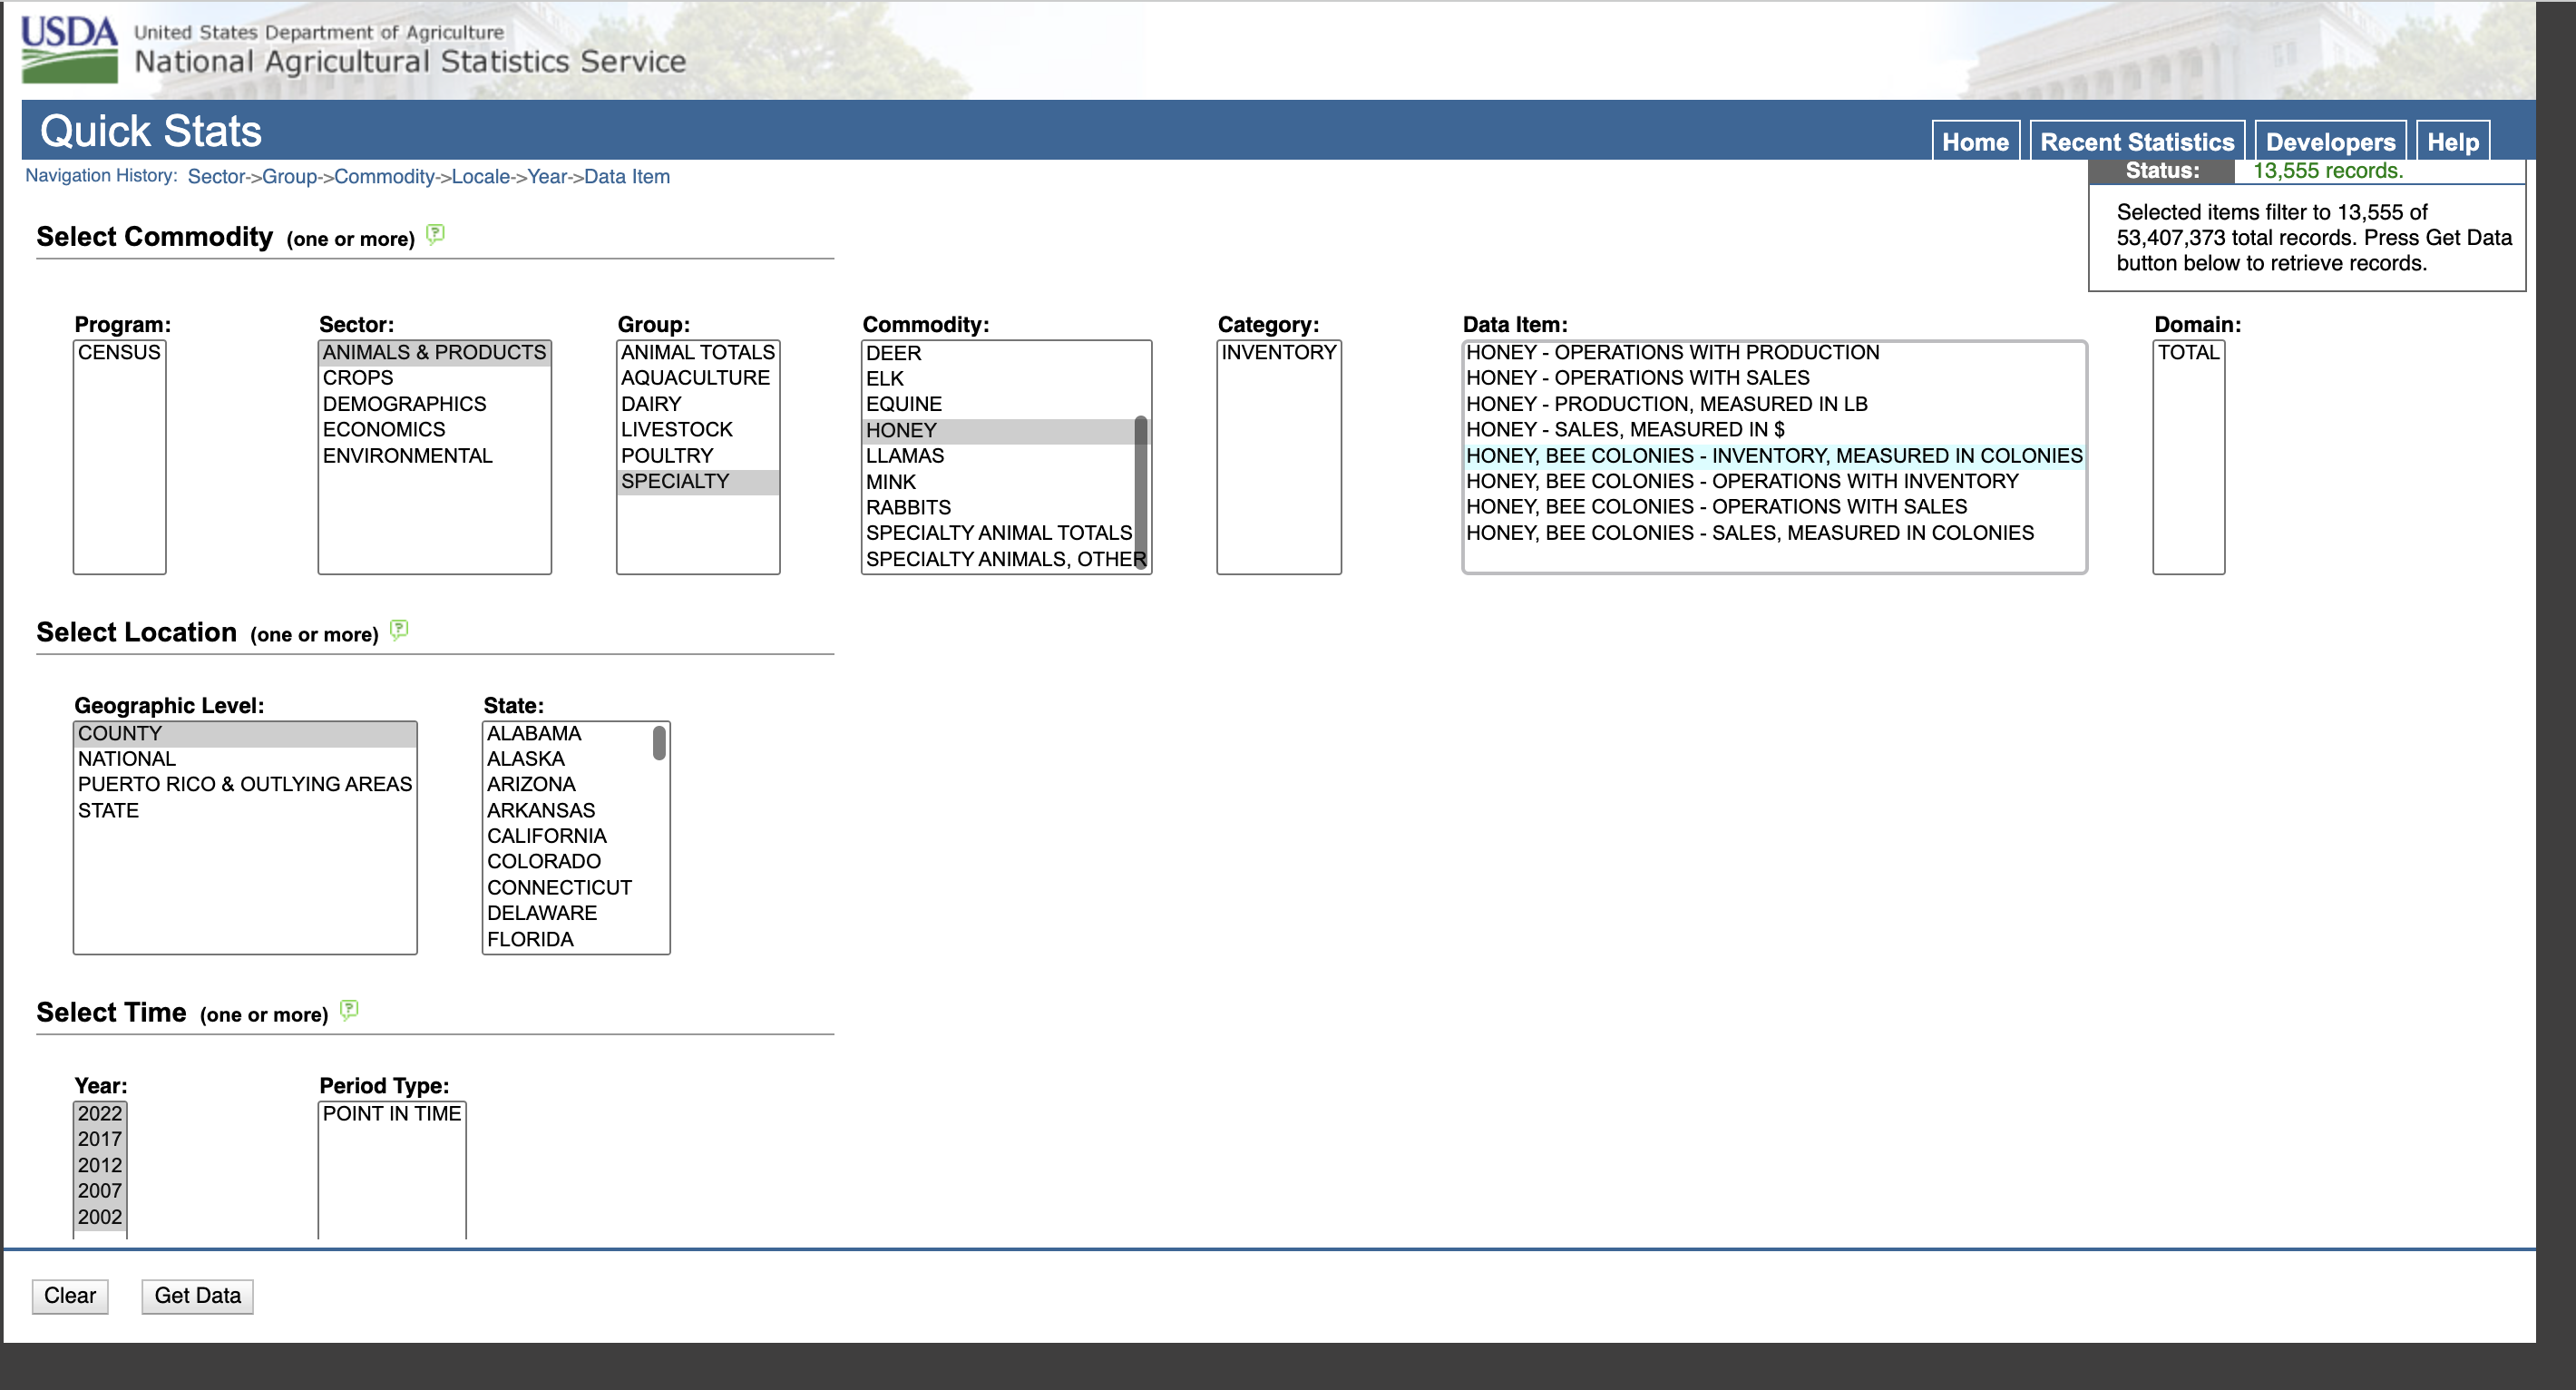
Task: Select BEE COLONIES - SALES, MEASURED IN COLONIES
Action: point(1774,533)
